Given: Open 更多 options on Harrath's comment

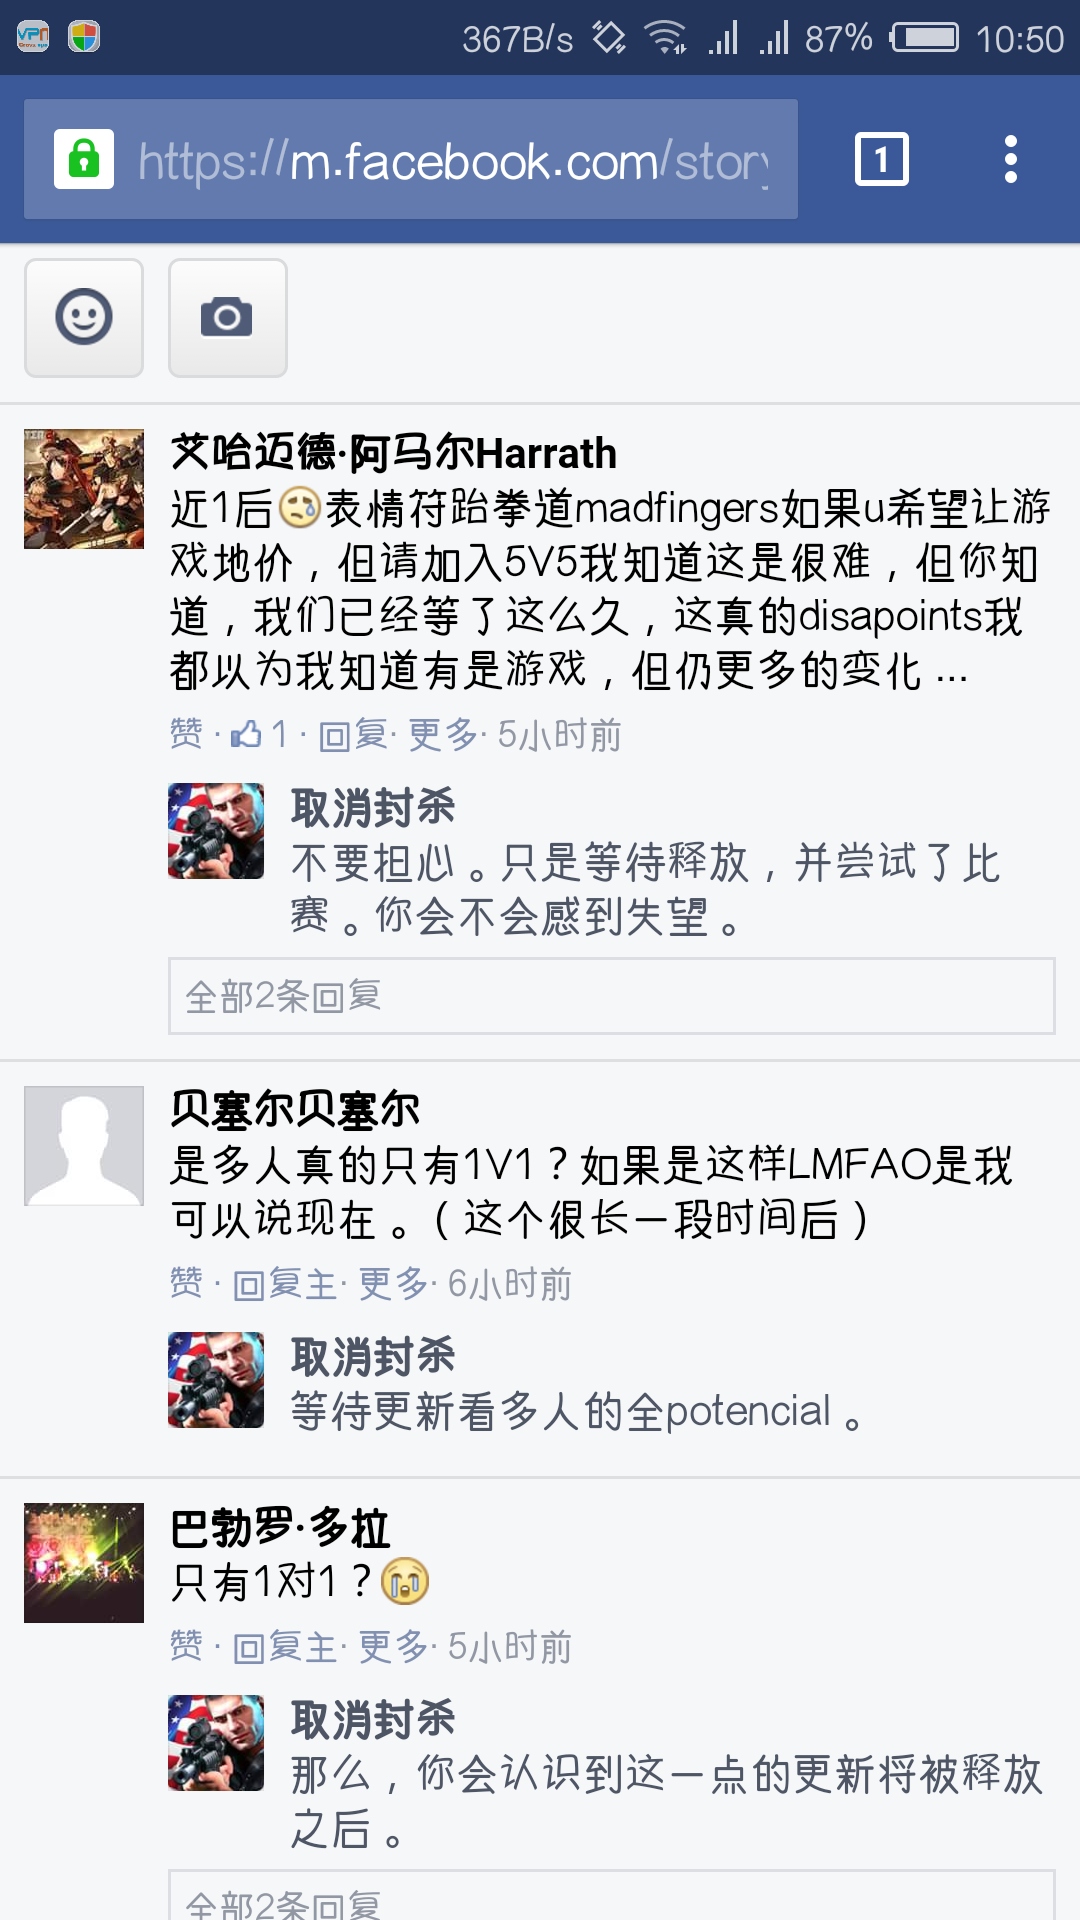Looking at the screenshot, I should (x=442, y=735).
